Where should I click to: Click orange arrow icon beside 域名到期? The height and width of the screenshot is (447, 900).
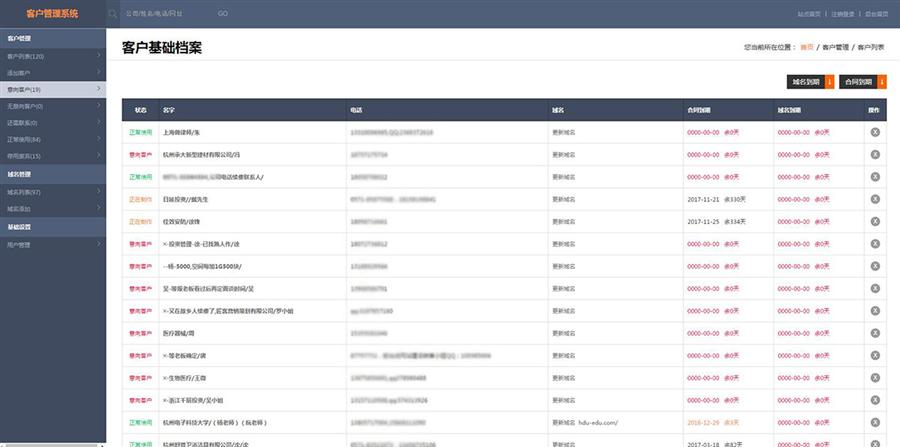coord(829,82)
